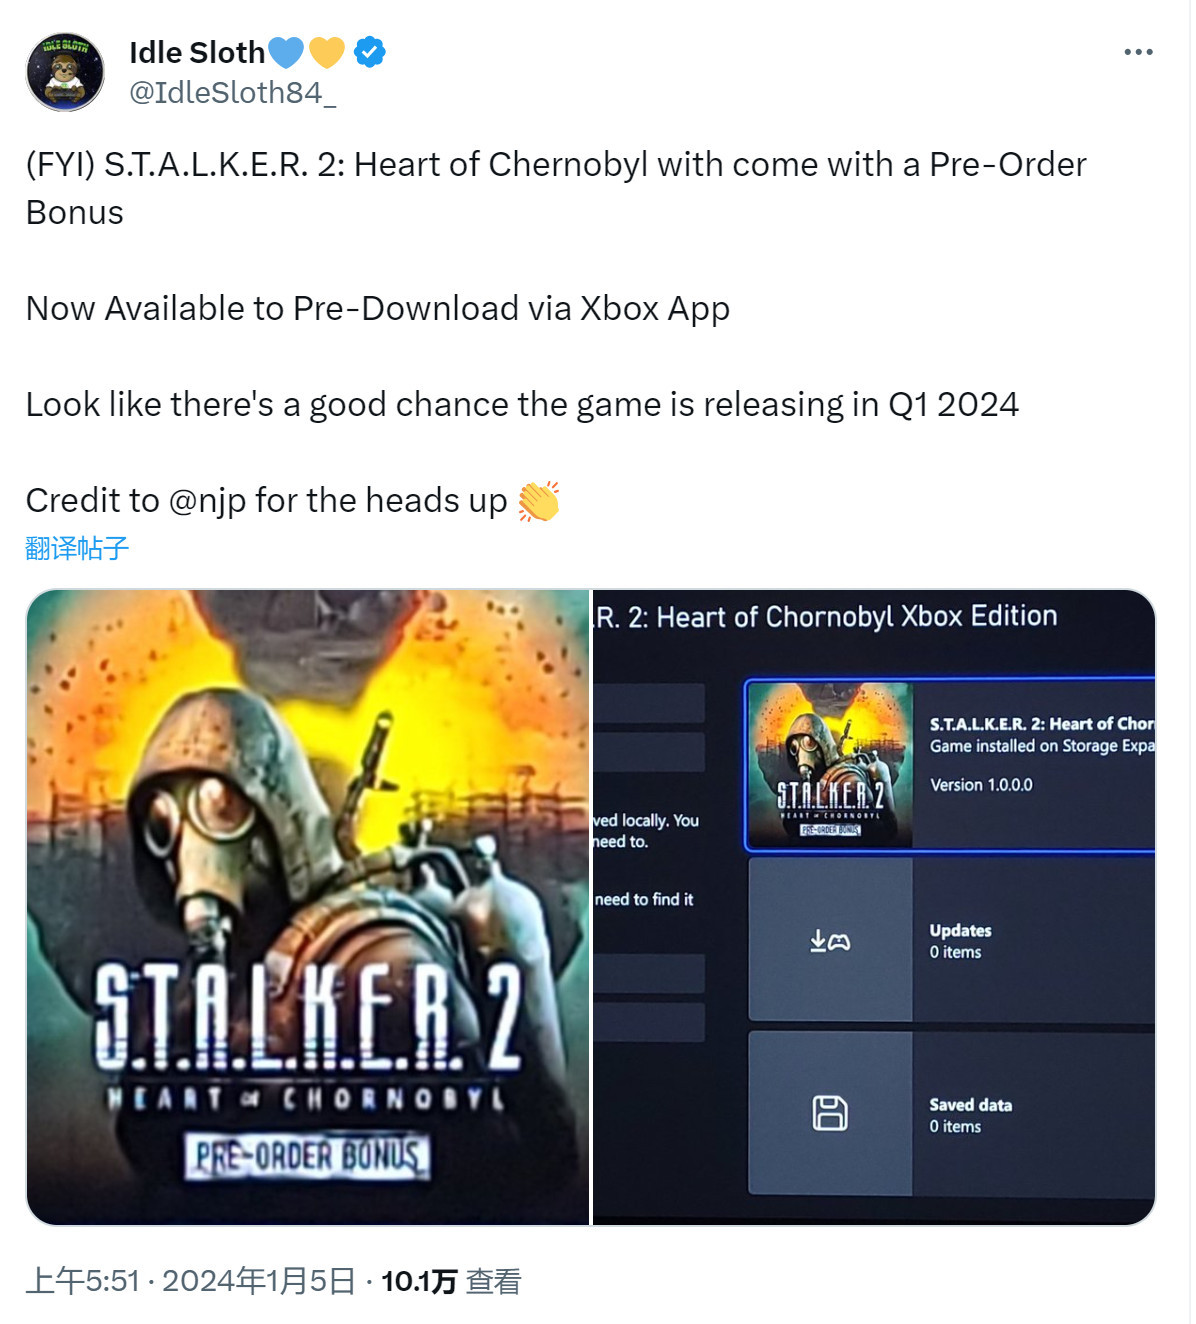The height and width of the screenshot is (1324, 1196).
Task: Click the 10.1万 查看 view count
Action: tap(451, 1281)
